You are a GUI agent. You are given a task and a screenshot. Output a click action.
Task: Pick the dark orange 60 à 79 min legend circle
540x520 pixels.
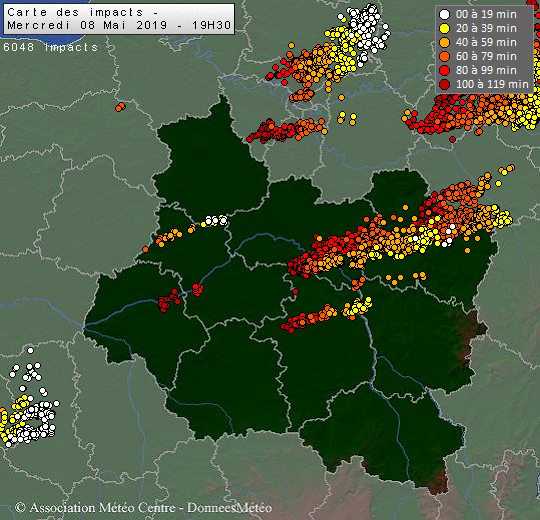(x=445, y=56)
